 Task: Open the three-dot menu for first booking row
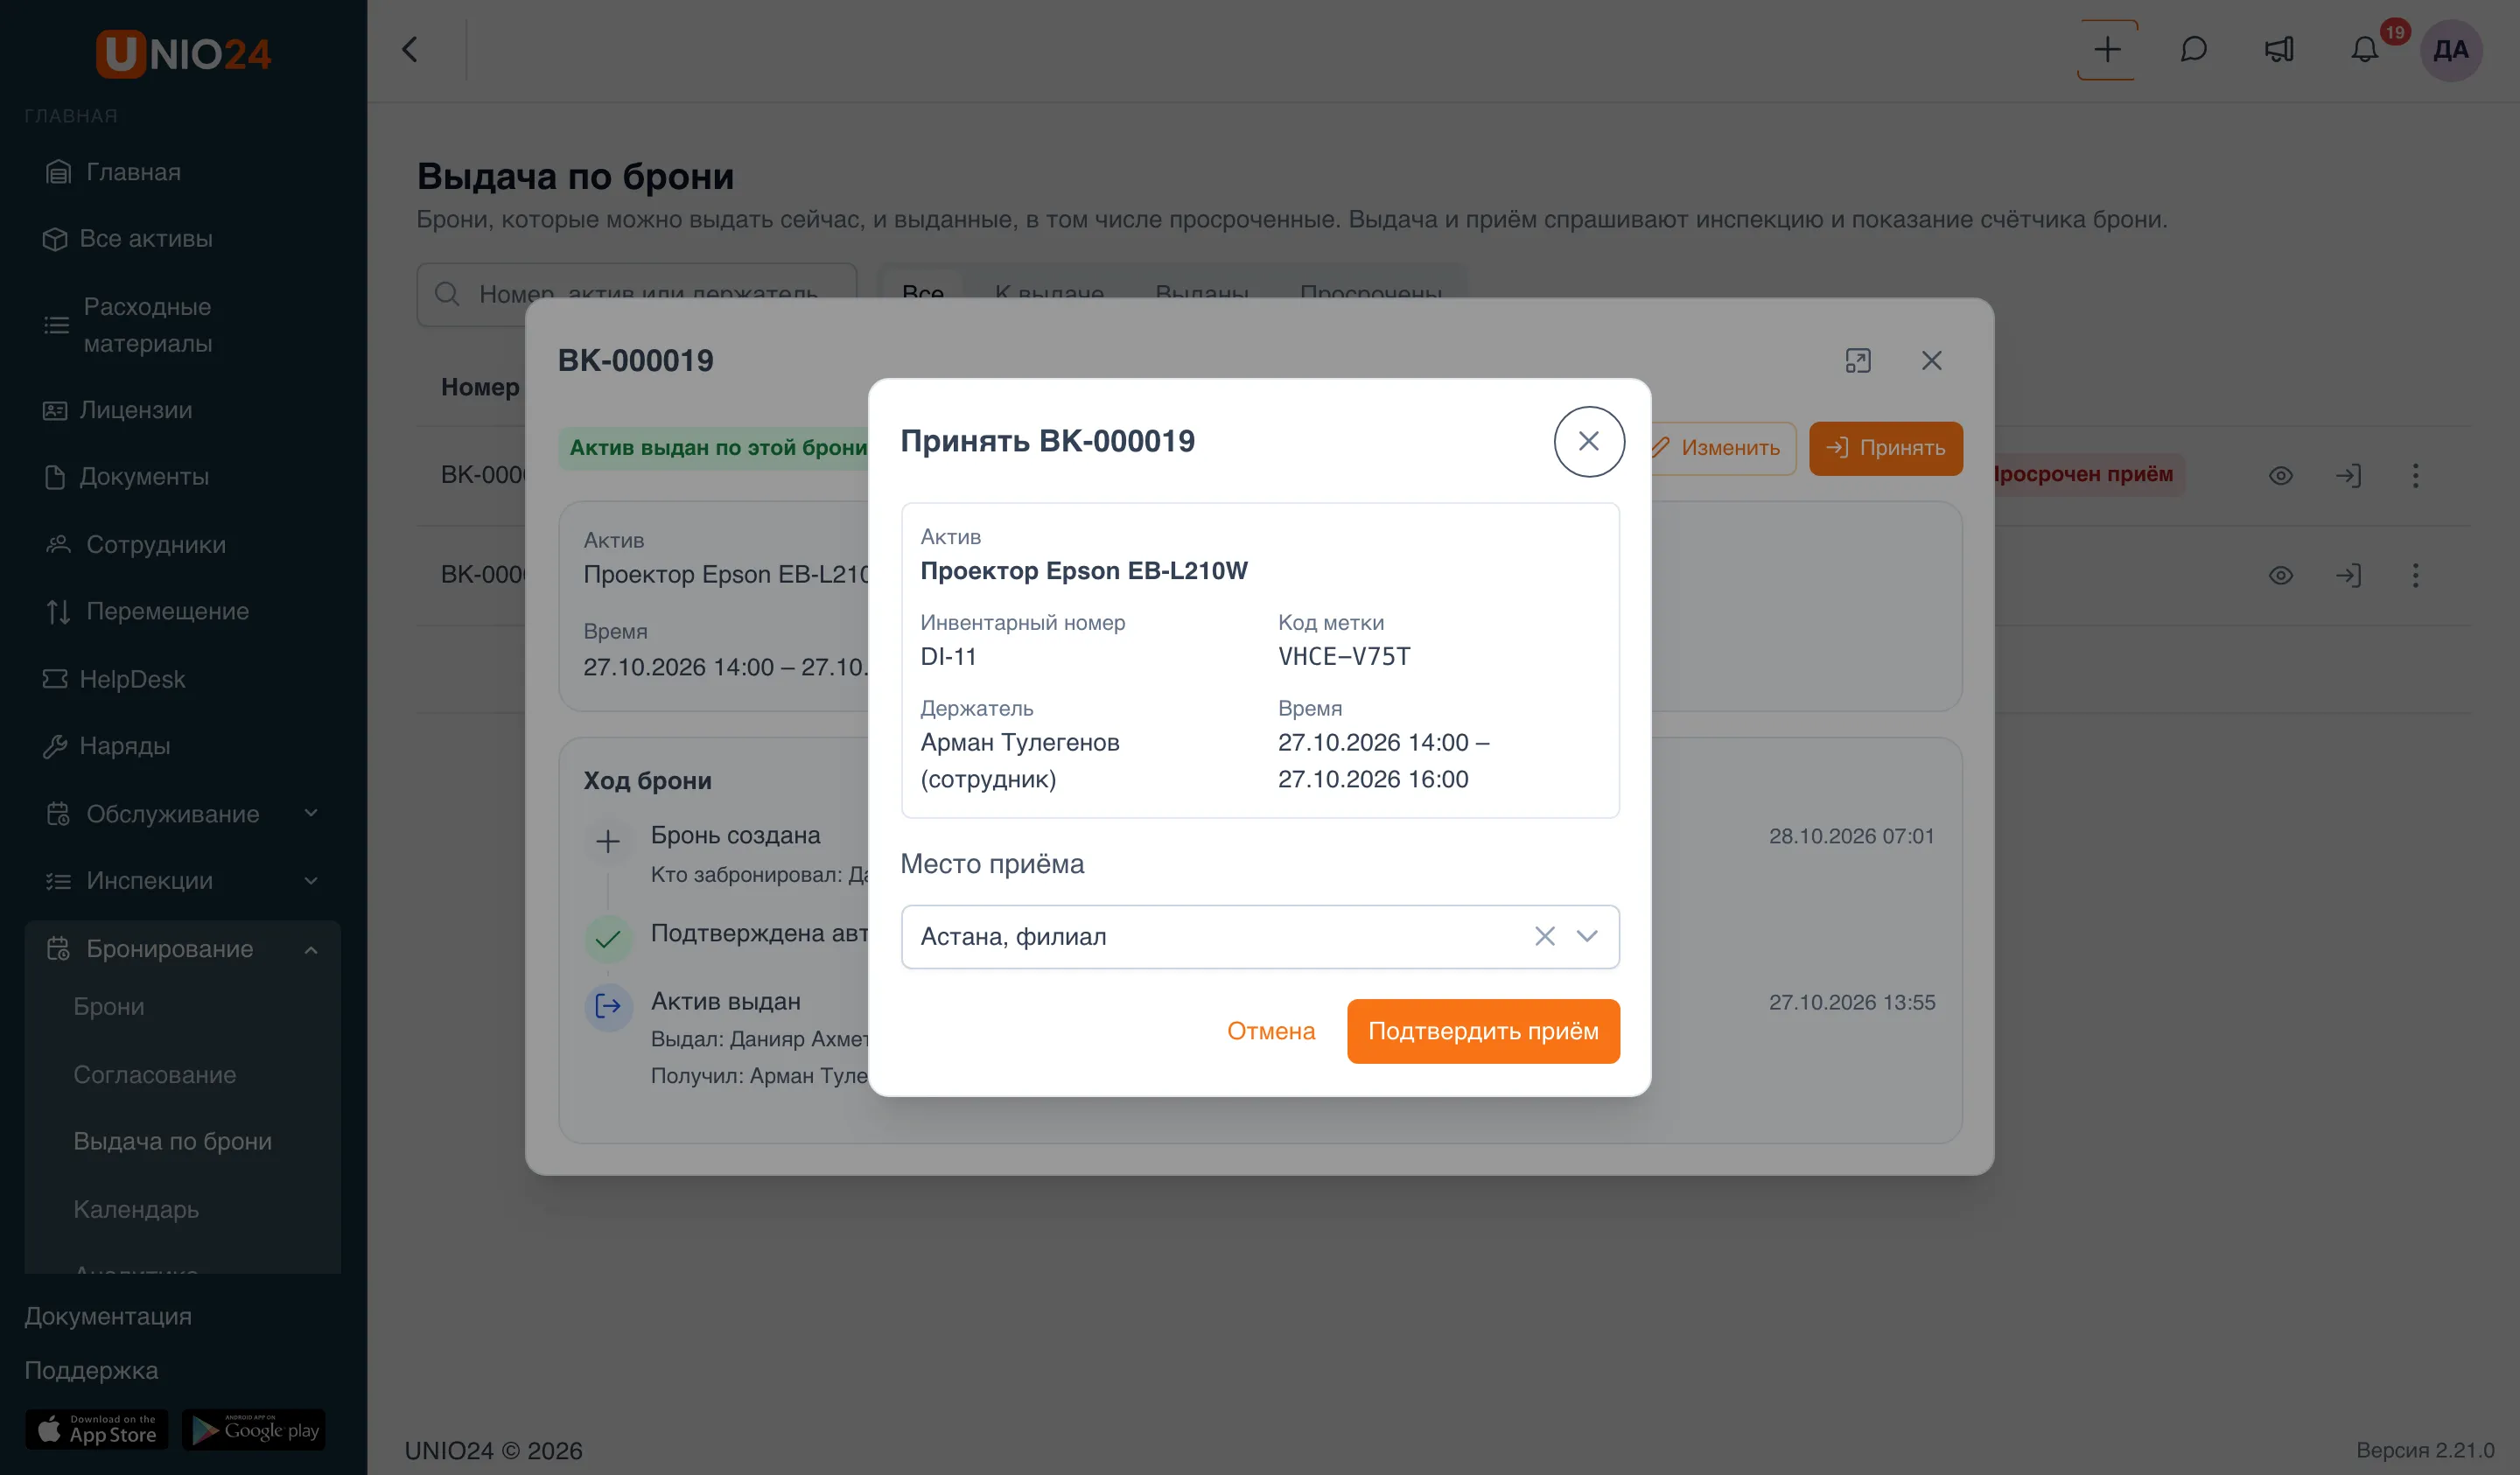click(2415, 475)
